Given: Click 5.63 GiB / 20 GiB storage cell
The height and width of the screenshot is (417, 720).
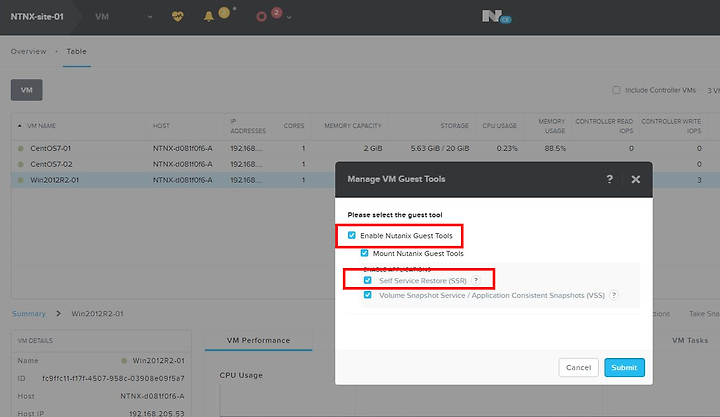Looking at the screenshot, I should point(440,148).
